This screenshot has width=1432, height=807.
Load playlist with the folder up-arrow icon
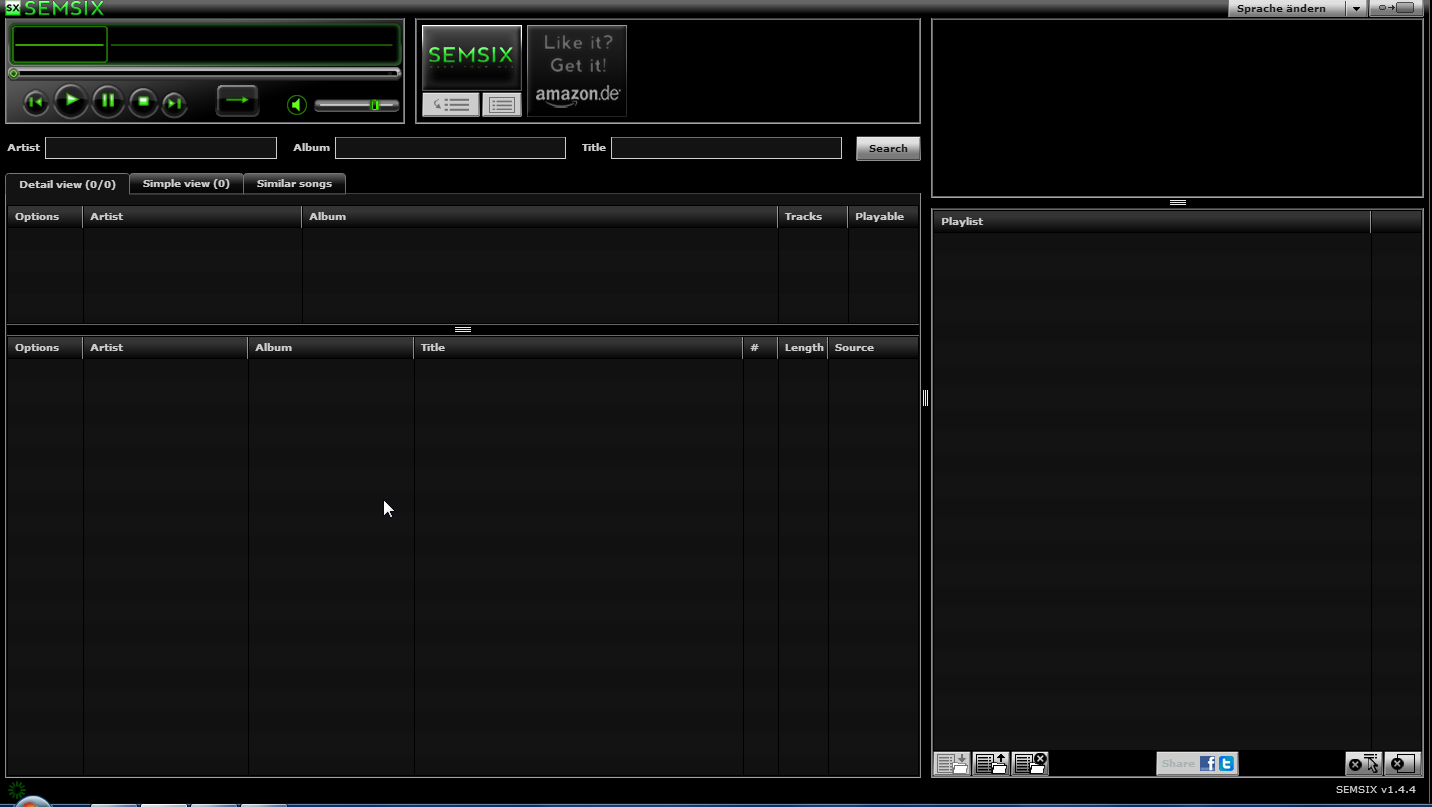[x=991, y=763]
